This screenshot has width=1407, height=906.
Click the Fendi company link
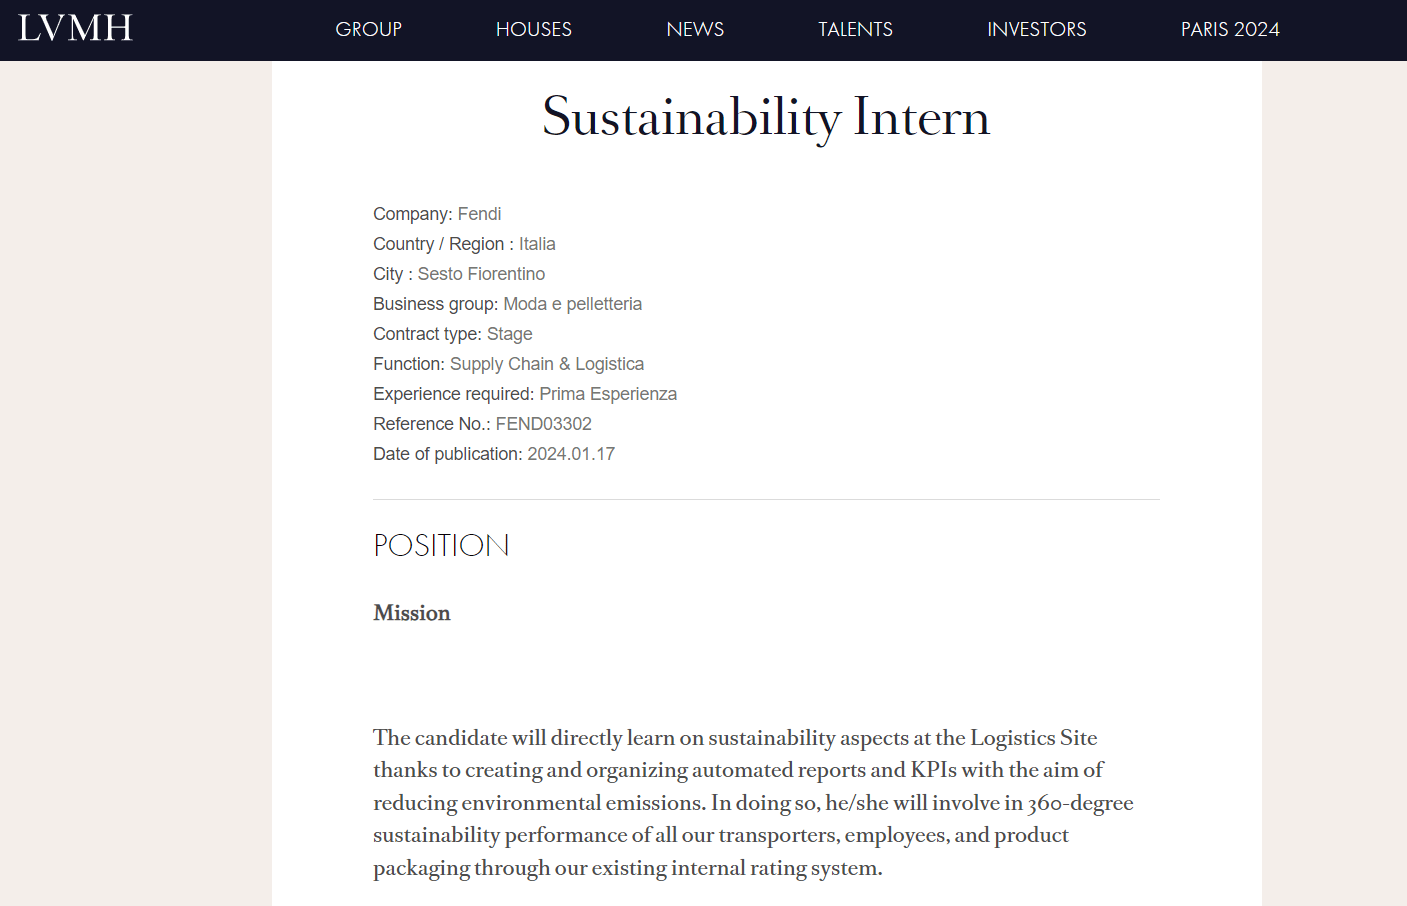(x=479, y=213)
